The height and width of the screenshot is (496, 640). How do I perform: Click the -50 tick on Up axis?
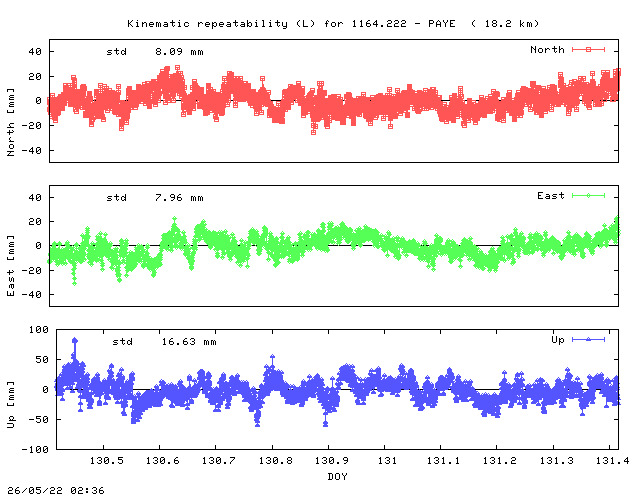click(x=39, y=420)
